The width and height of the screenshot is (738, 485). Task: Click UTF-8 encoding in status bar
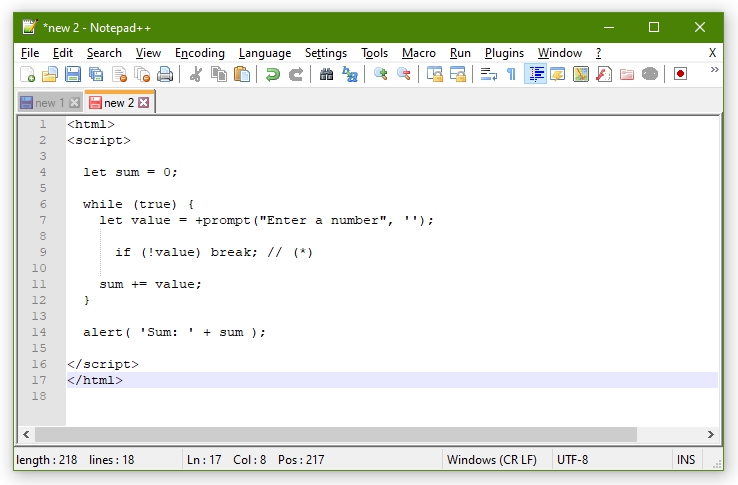click(x=572, y=460)
